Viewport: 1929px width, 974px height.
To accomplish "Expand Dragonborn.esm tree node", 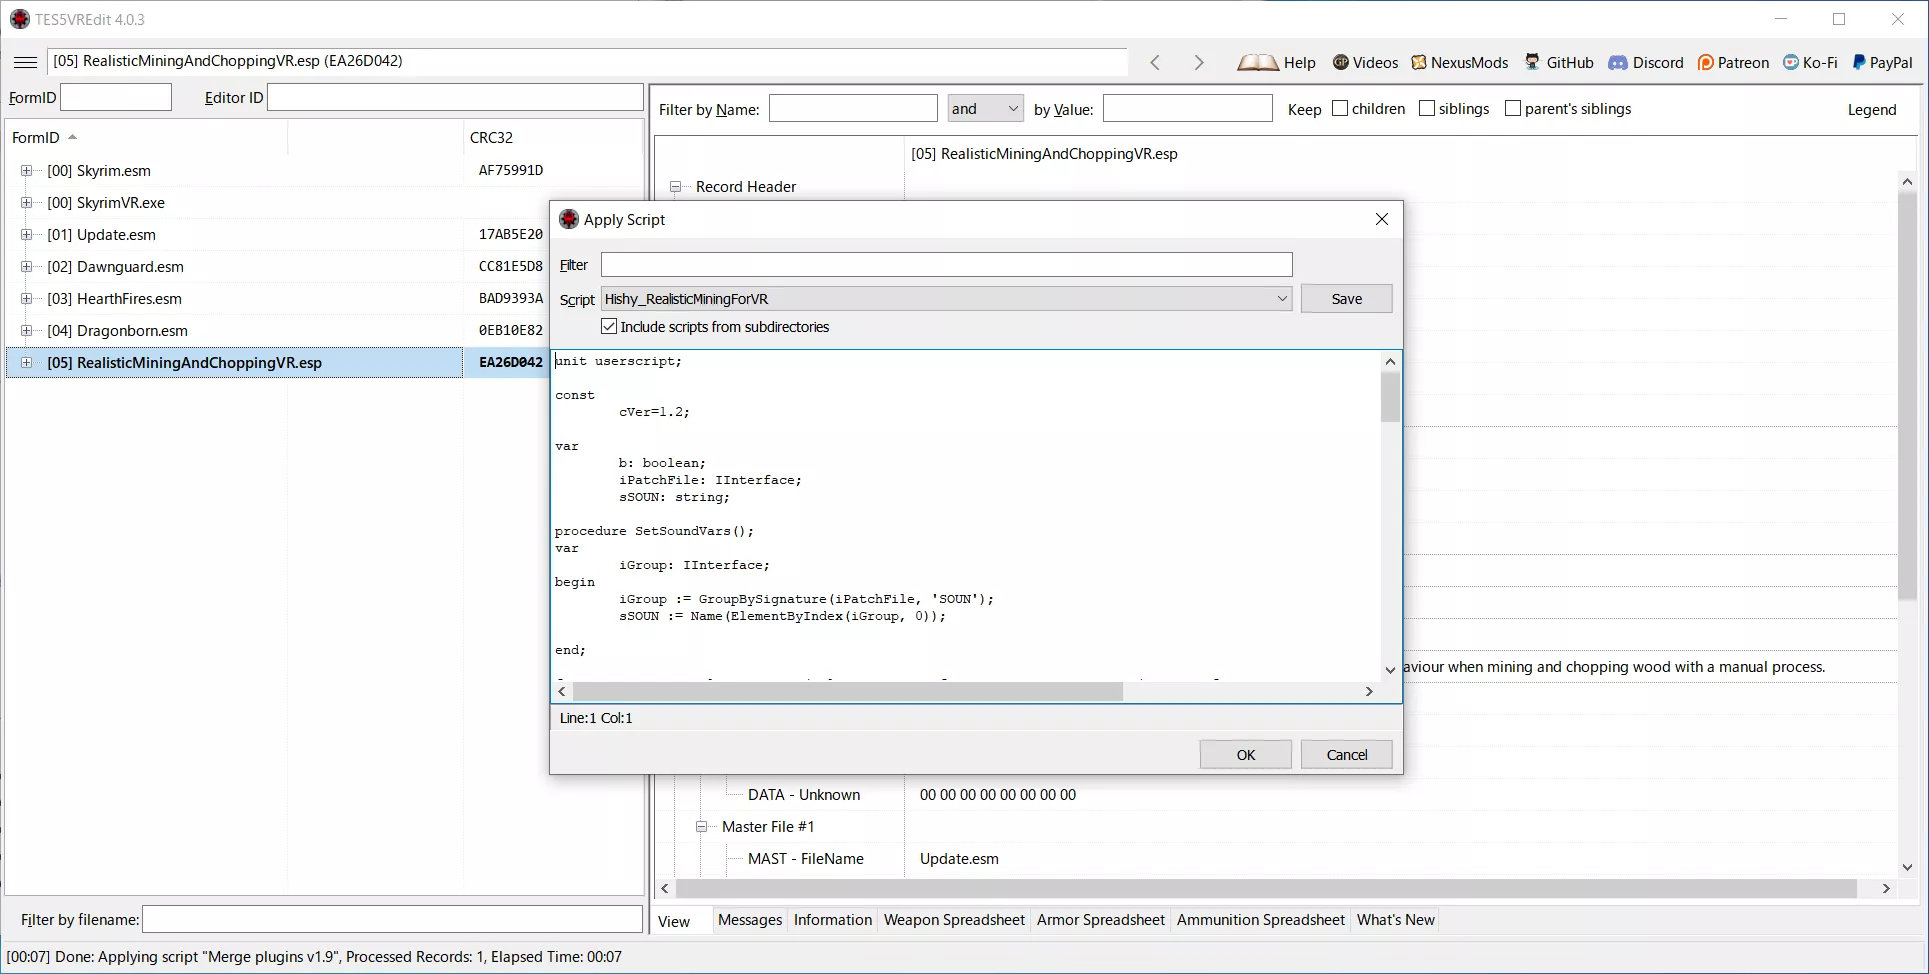I will tap(27, 331).
